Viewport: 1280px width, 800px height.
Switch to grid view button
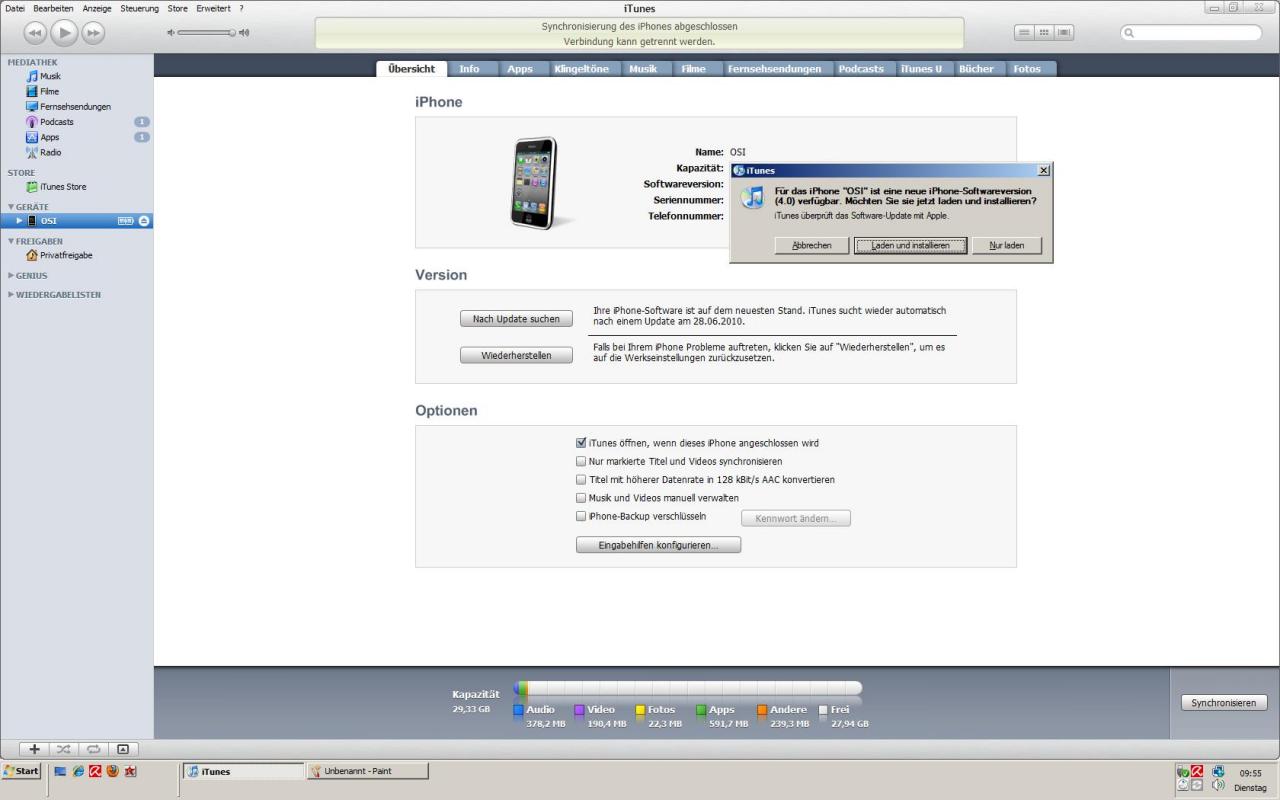pos(1045,33)
